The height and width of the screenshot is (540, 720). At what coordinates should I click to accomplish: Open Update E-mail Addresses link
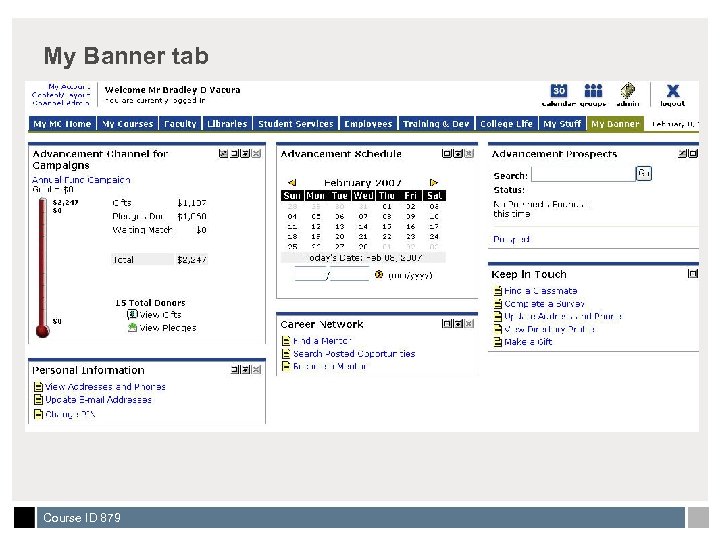pyautogui.click(x=98, y=399)
